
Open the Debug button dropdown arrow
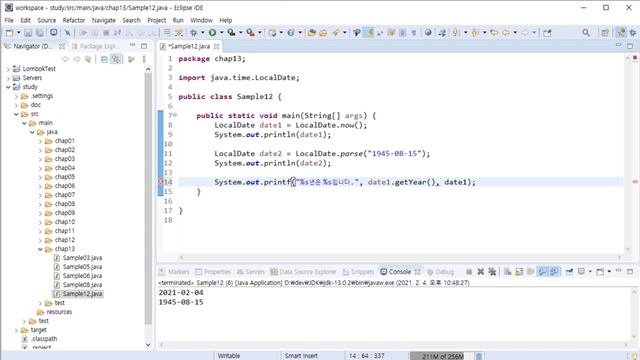202,33
